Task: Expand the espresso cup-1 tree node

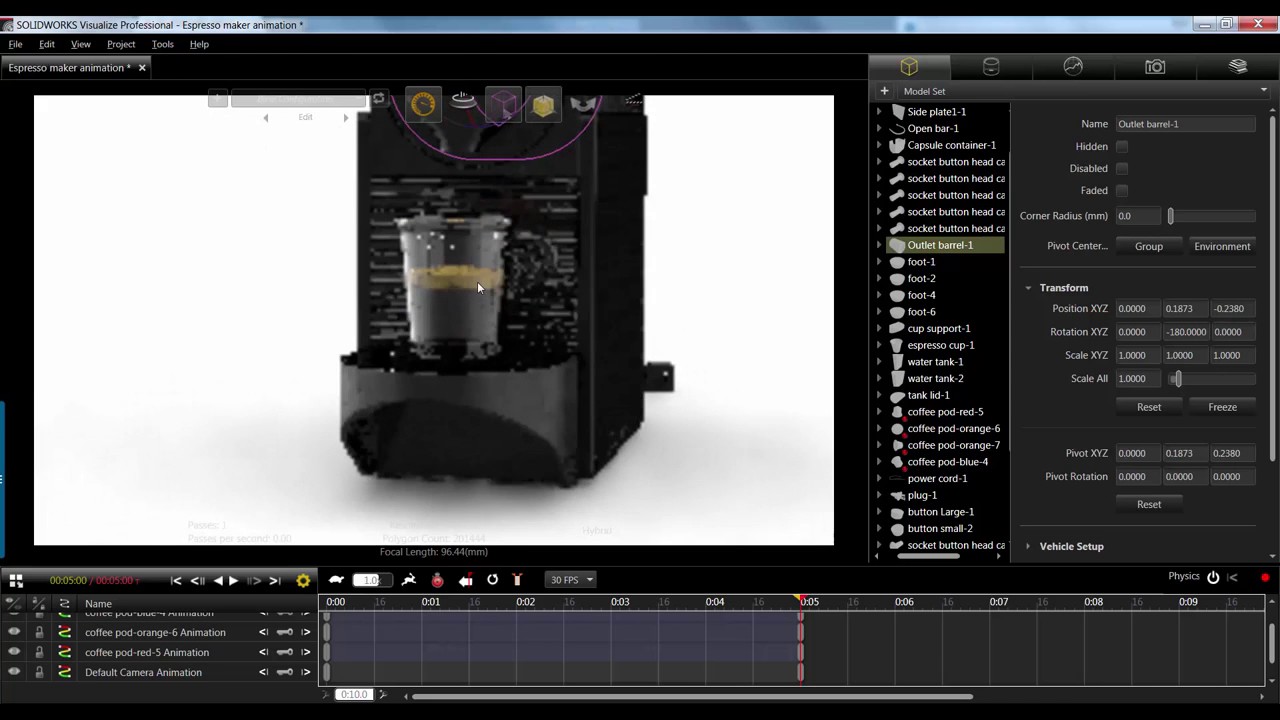Action: click(879, 345)
